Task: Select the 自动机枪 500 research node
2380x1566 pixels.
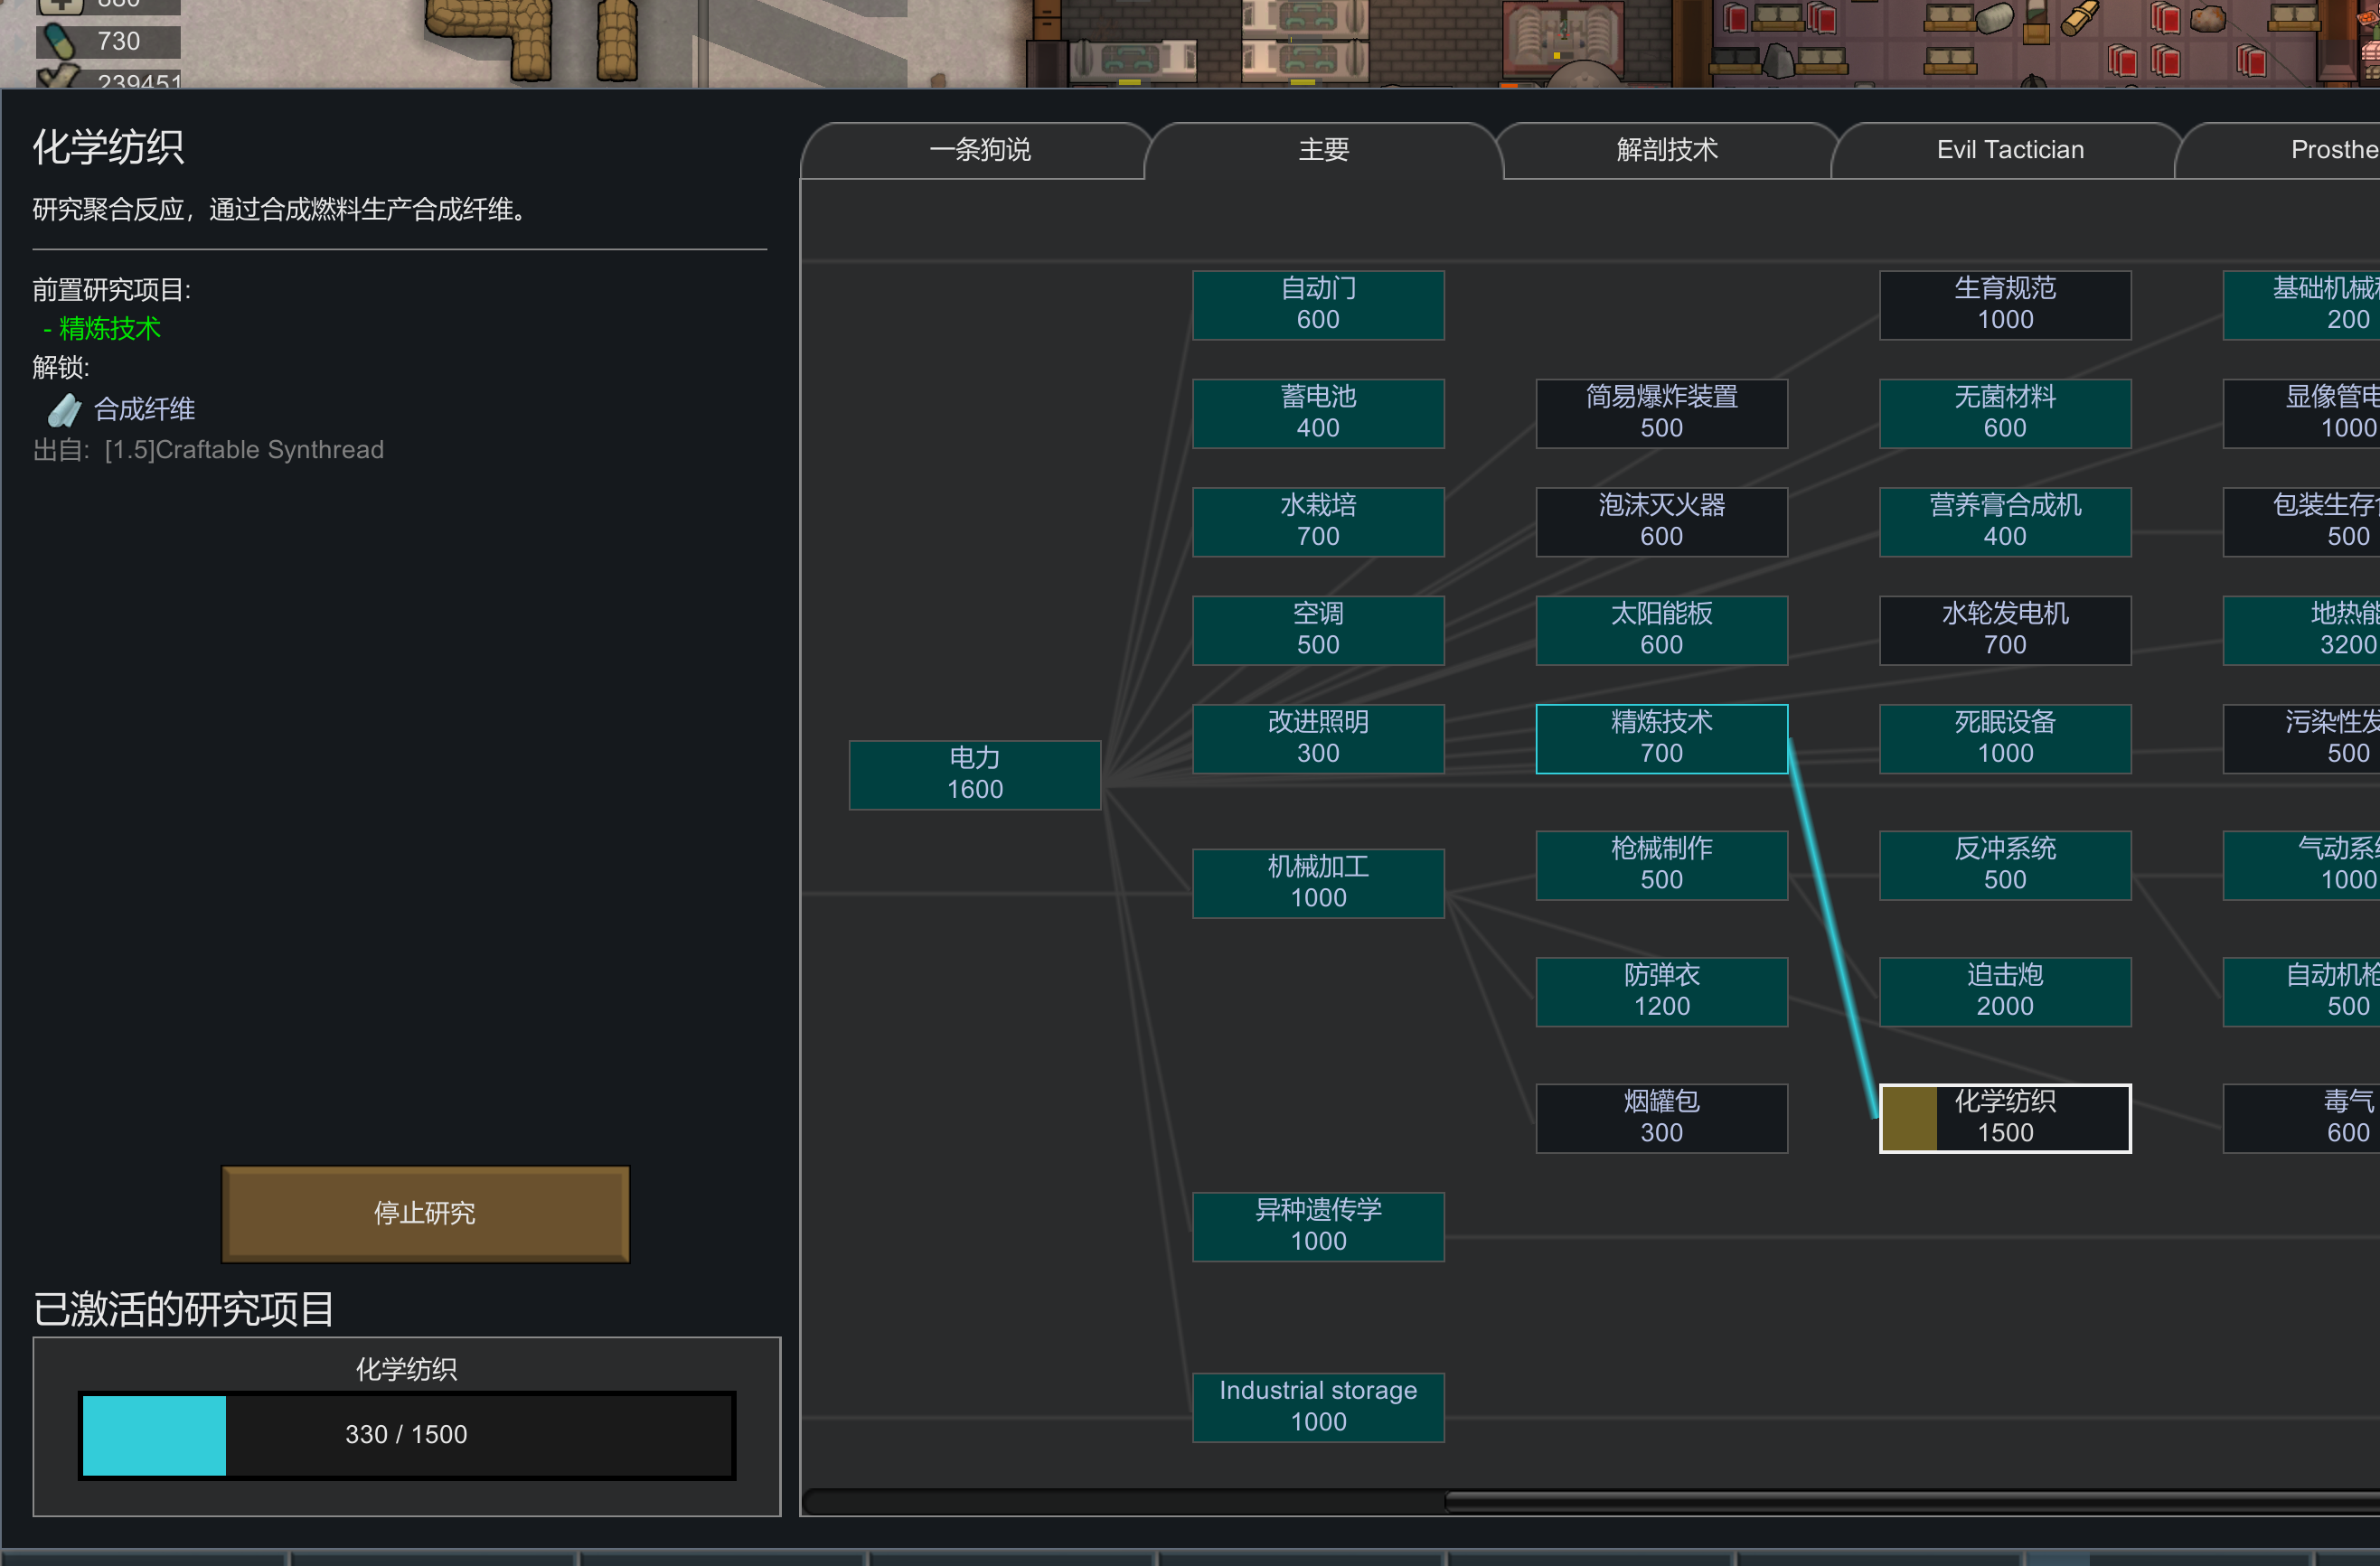Action: pos(2302,991)
